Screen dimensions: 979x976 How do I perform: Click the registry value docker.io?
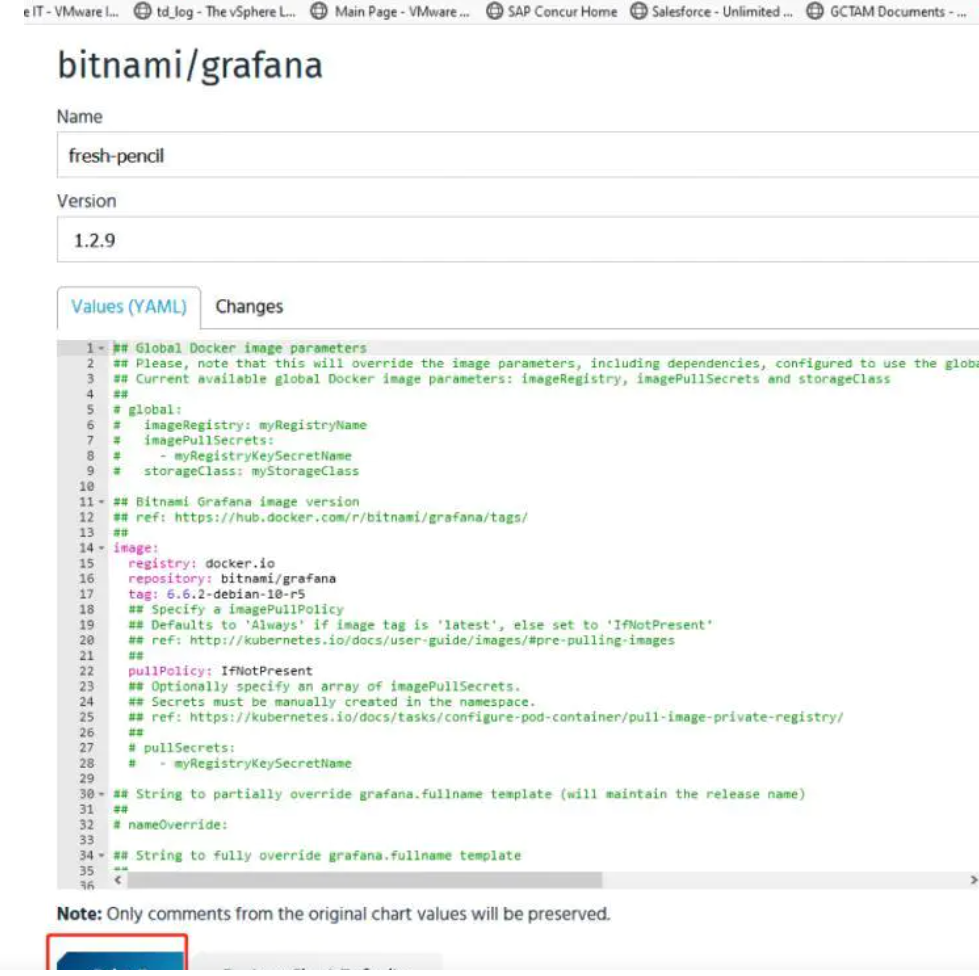click(240, 563)
